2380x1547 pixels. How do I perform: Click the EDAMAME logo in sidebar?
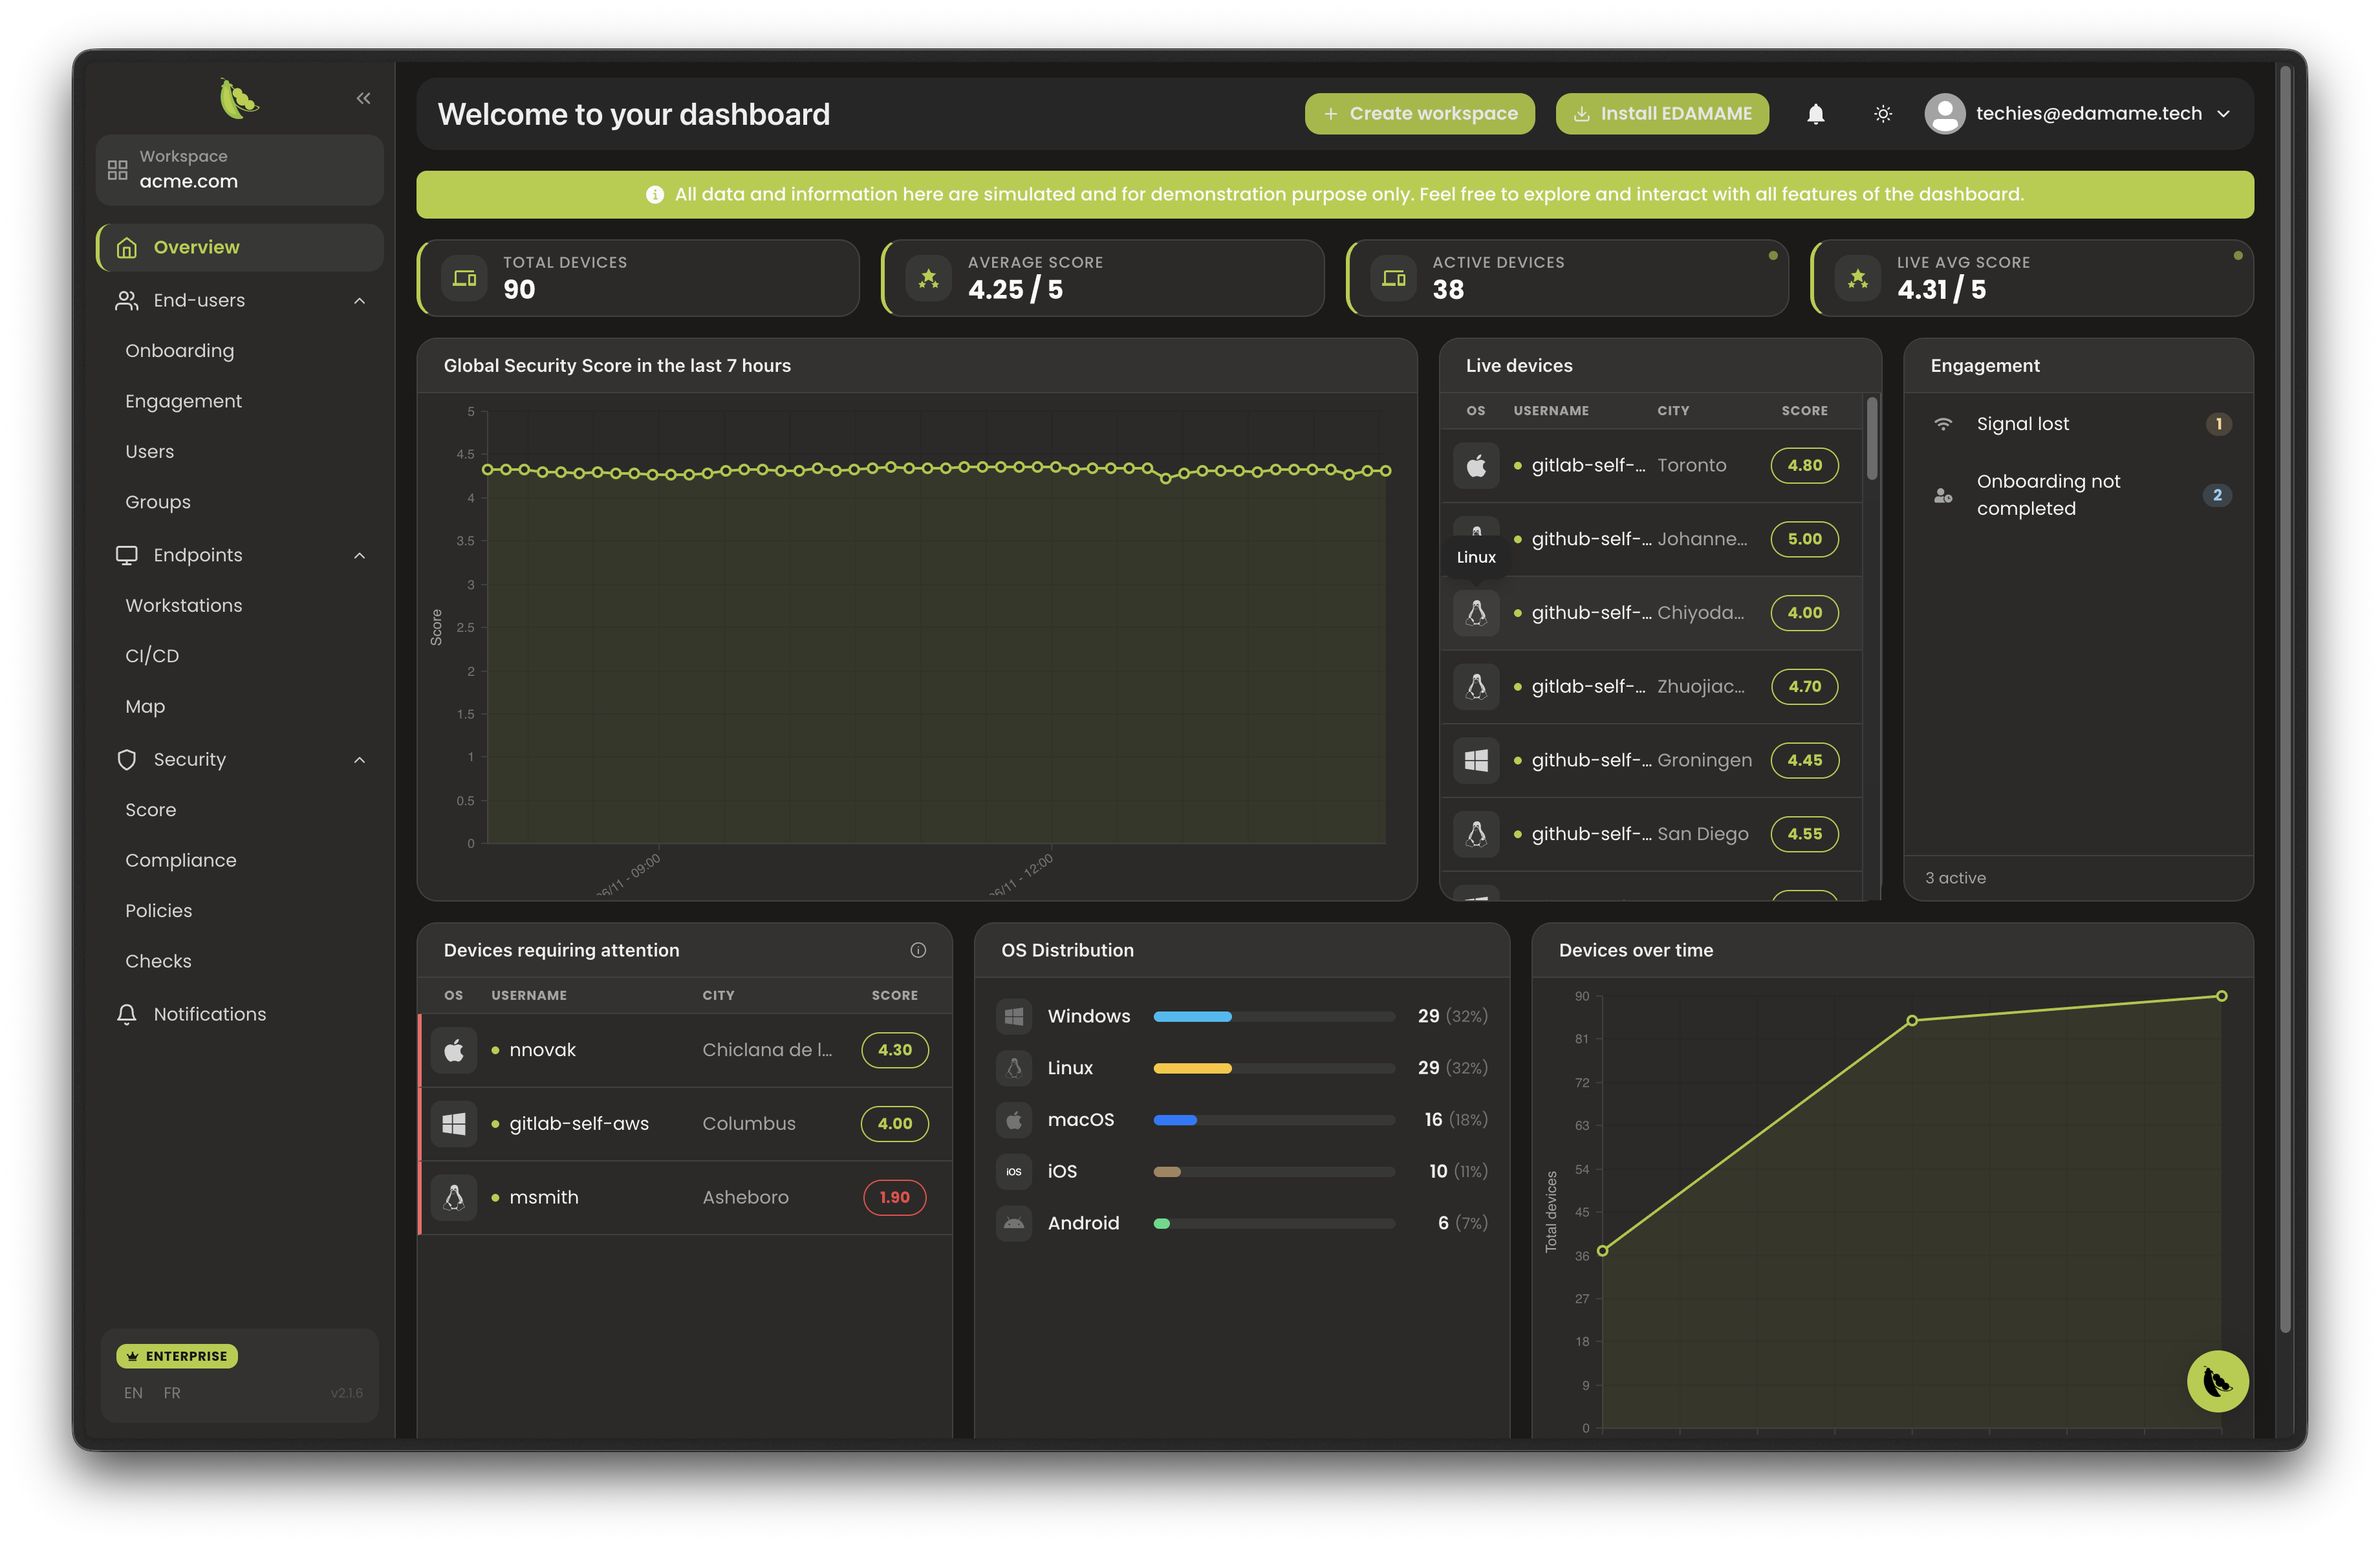[x=239, y=98]
